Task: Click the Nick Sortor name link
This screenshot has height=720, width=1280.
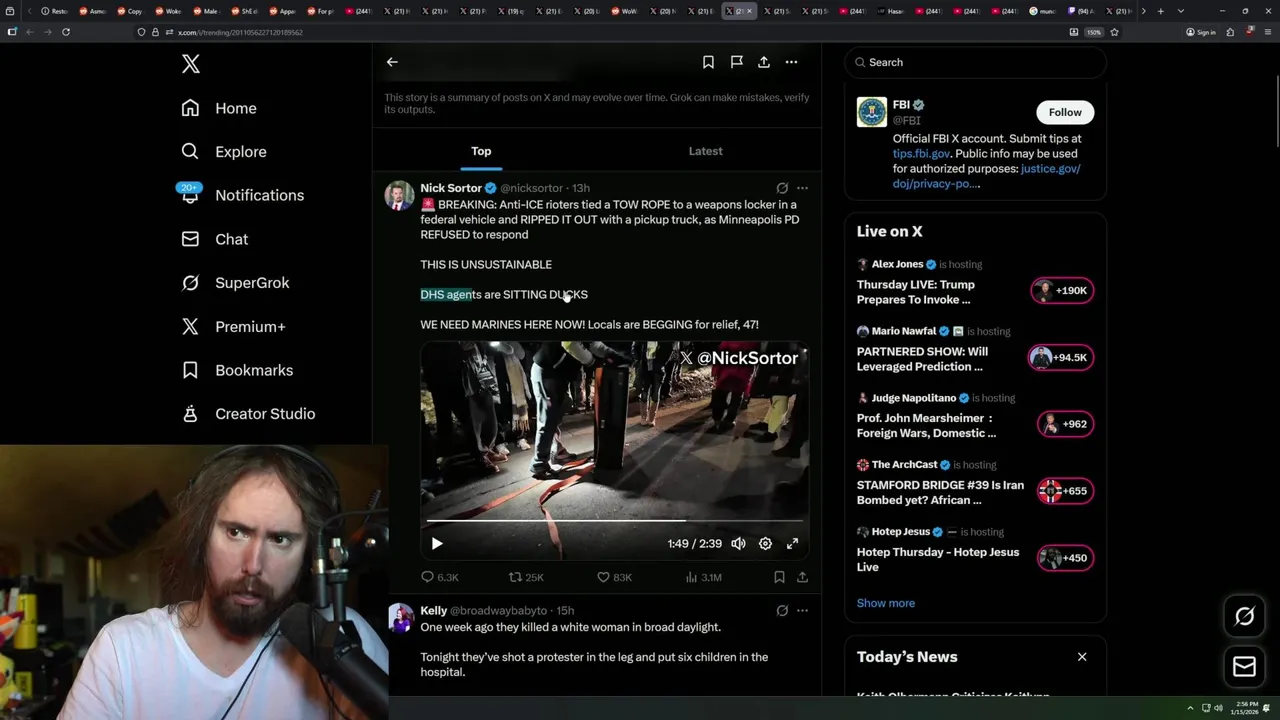Action: tap(451, 188)
